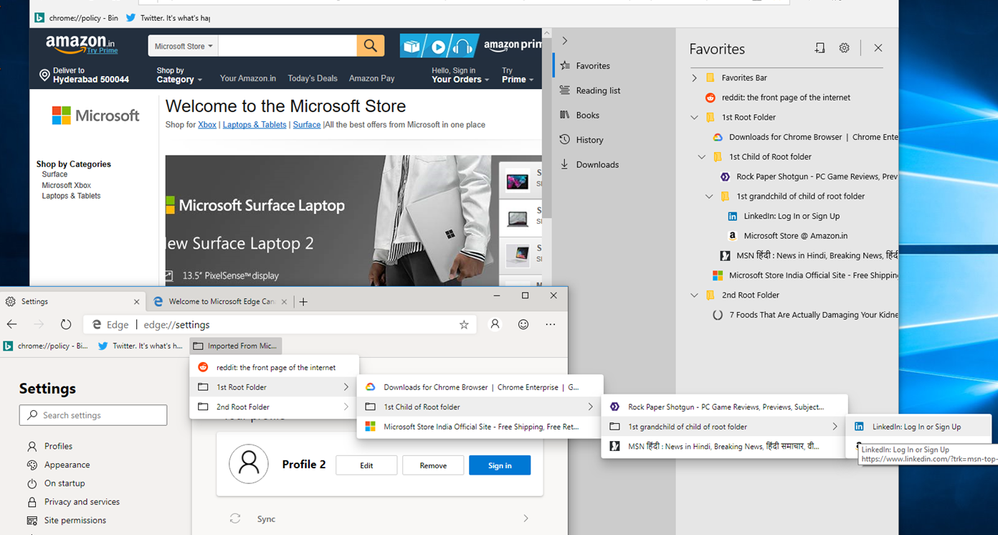Click Twitter bookmark in settings window bookmarks bar
The width and height of the screenshot is (998, 535).
click(141, 346)
